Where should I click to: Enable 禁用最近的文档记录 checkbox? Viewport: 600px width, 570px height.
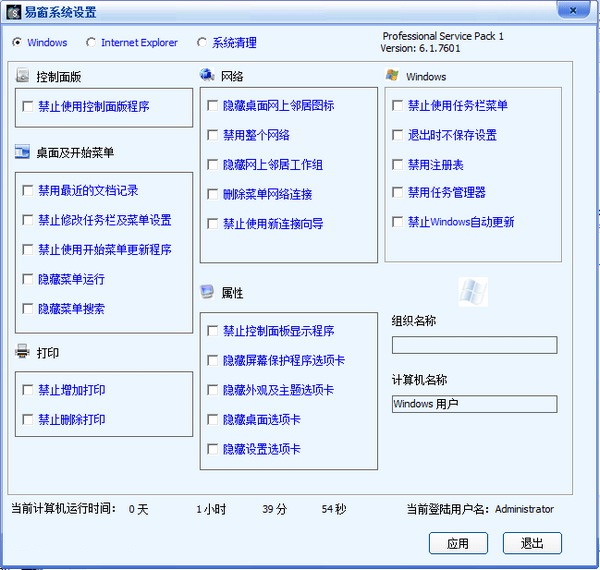click(x=28, y=190)
